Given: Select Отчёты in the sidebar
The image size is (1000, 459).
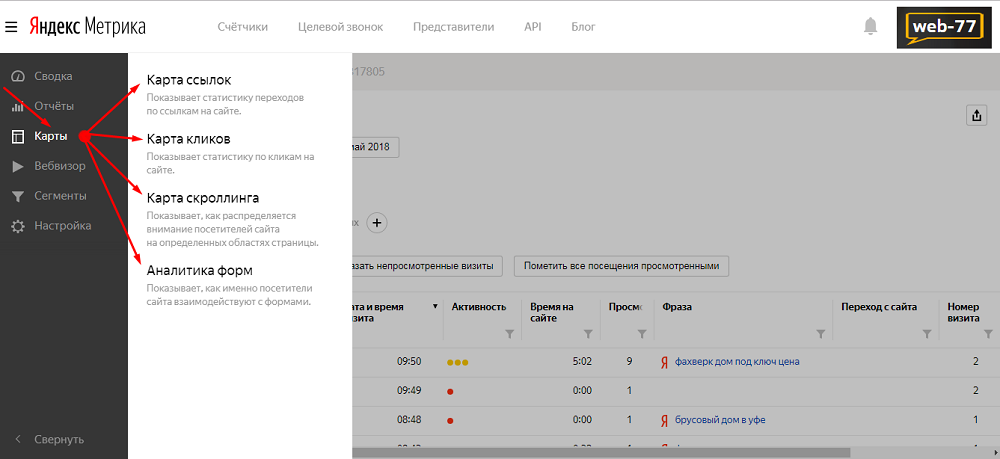Looking at the screenshot, I should tap(54, 106).
